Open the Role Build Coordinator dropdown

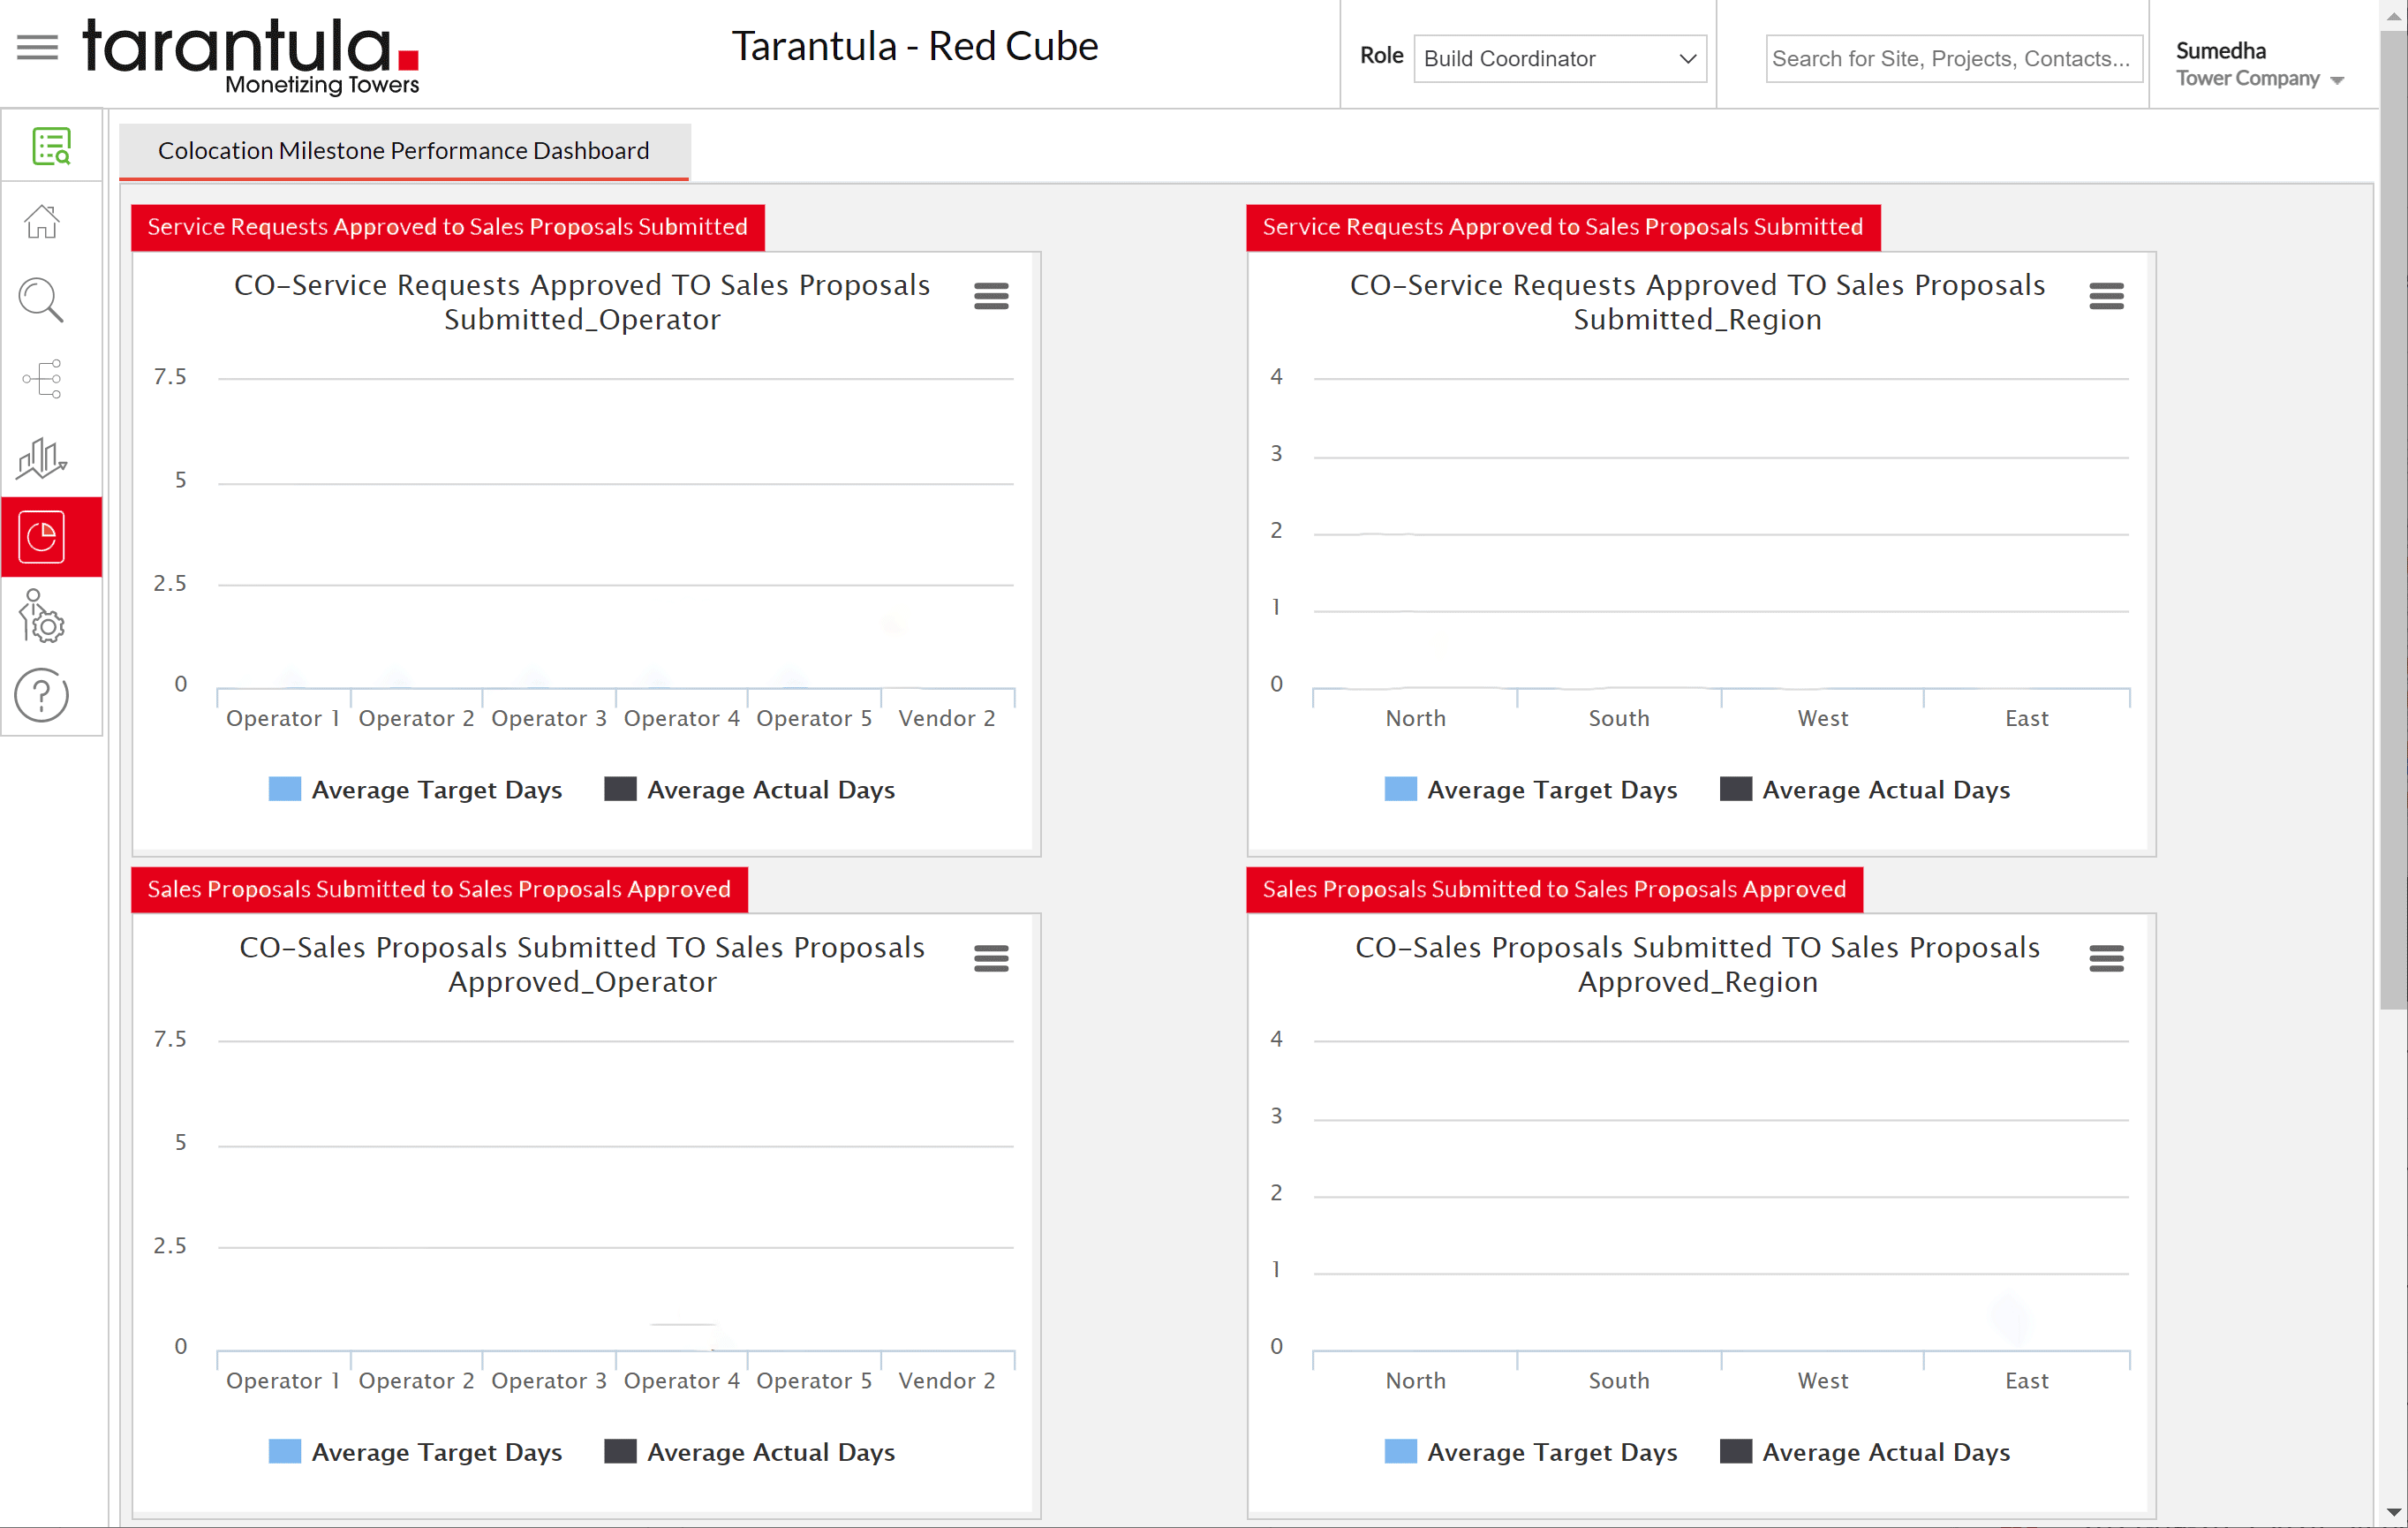1559,59
